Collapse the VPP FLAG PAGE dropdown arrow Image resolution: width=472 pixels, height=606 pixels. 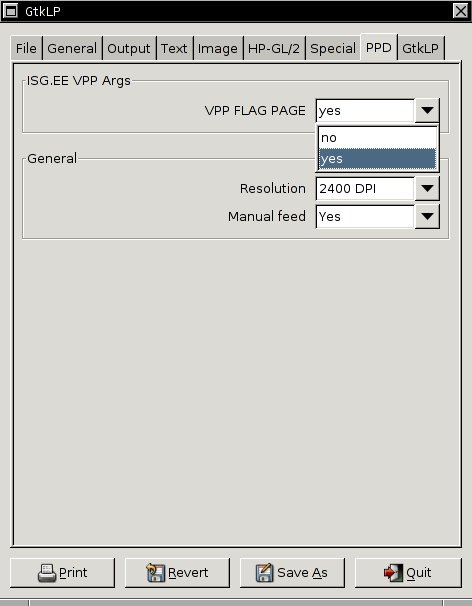point(427,111)
